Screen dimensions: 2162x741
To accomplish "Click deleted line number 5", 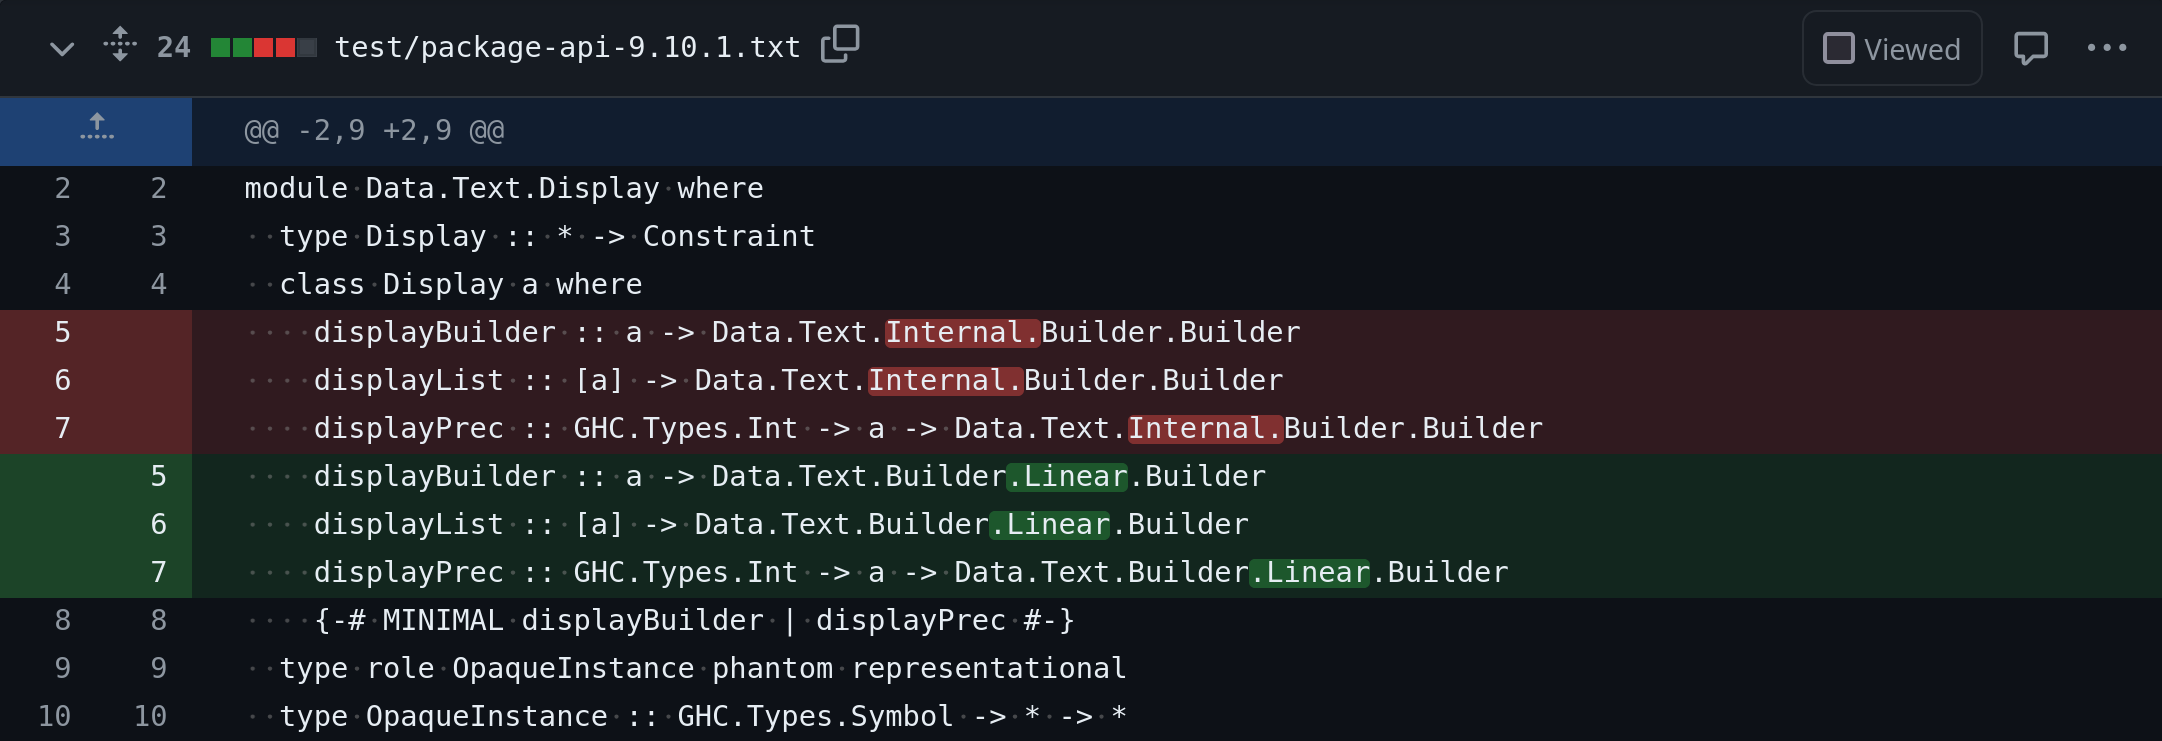I will (62, 333).
